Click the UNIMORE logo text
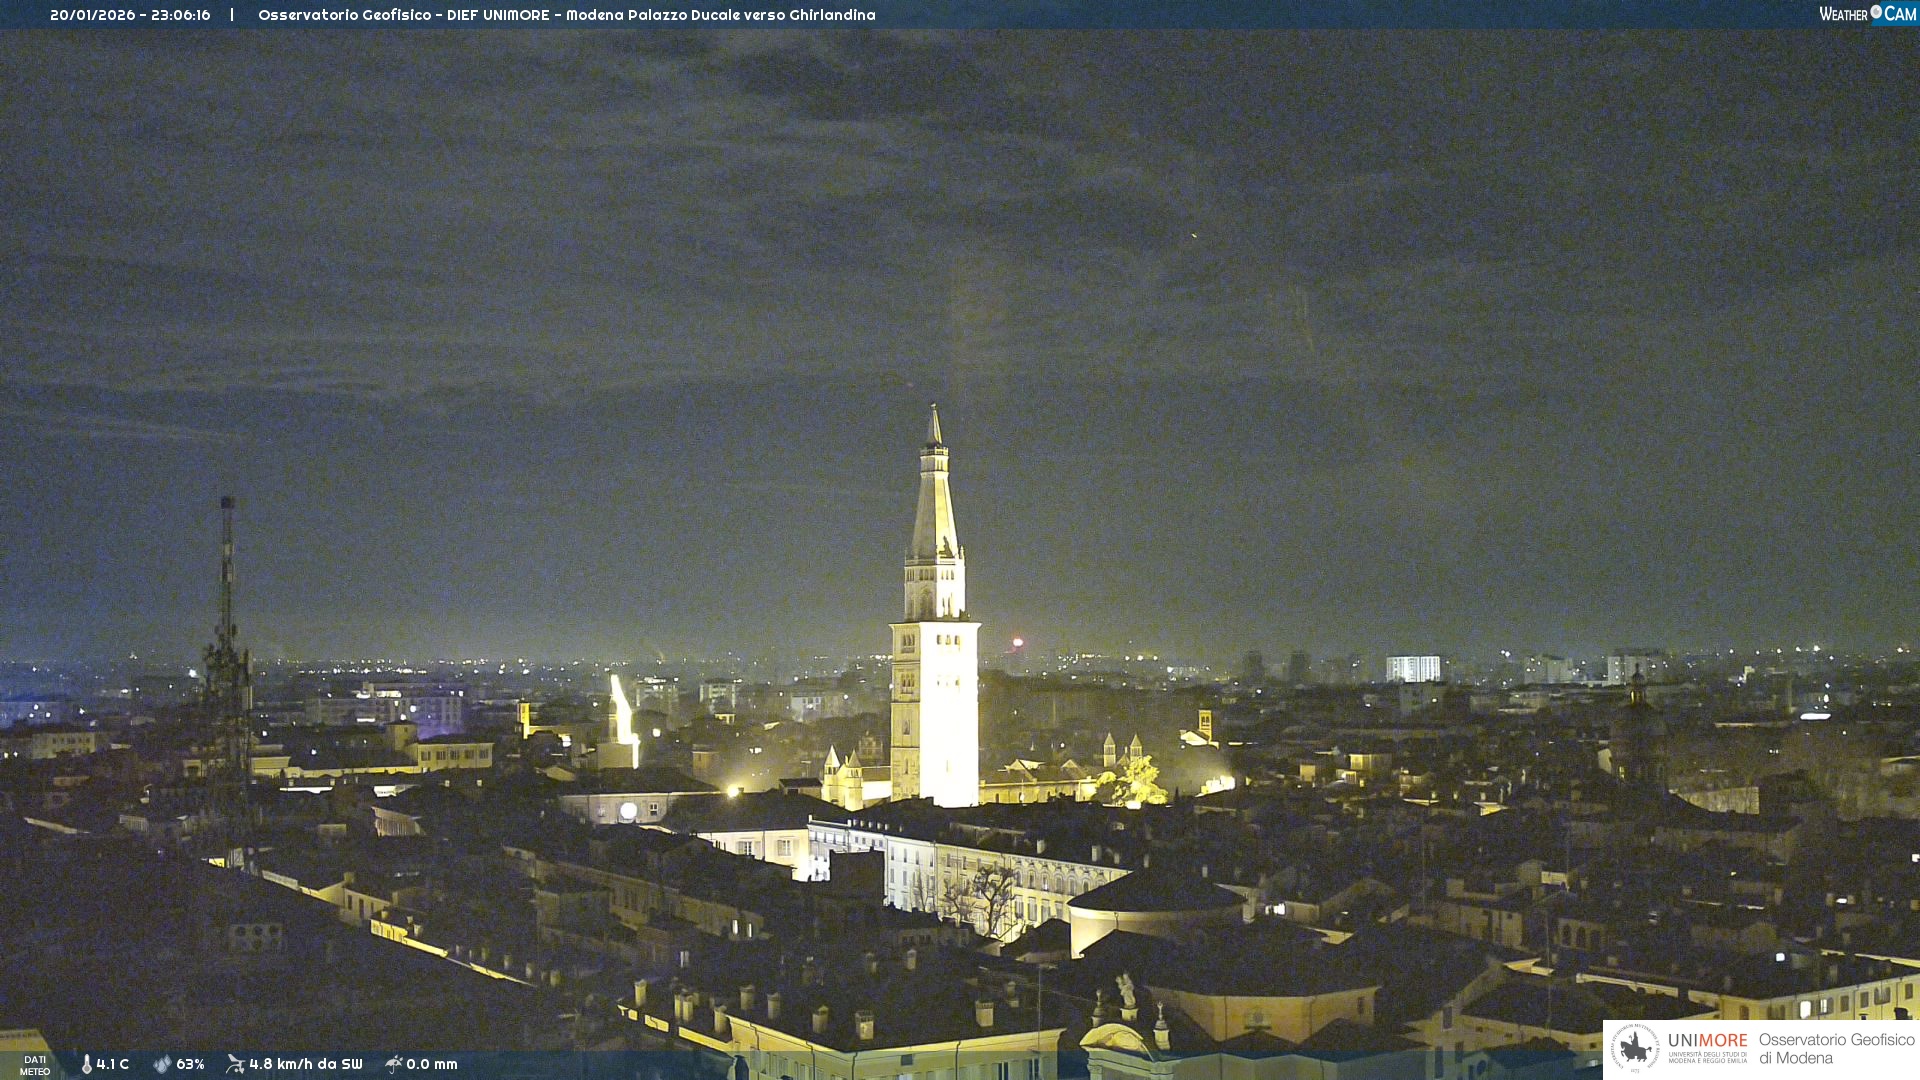The image size is (1920, 1080). click(1707, 1041)
